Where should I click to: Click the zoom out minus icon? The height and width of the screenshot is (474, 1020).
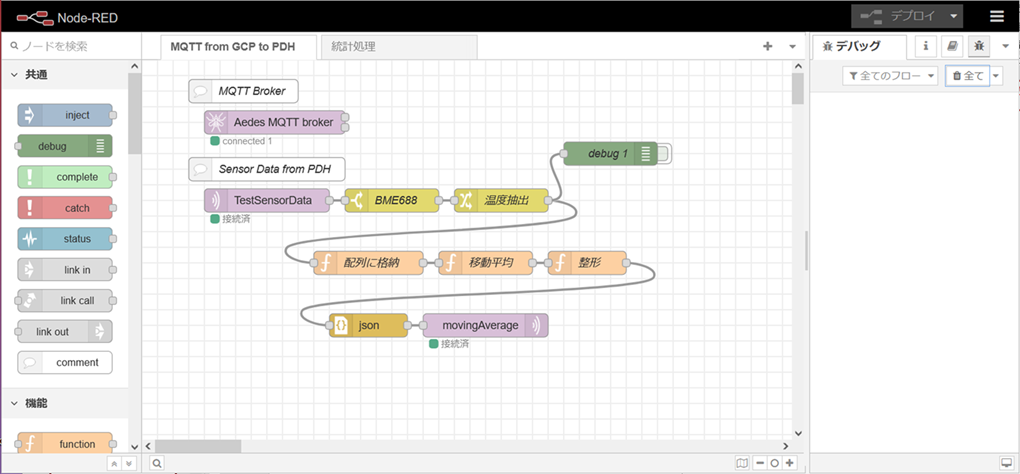point(761,463)
